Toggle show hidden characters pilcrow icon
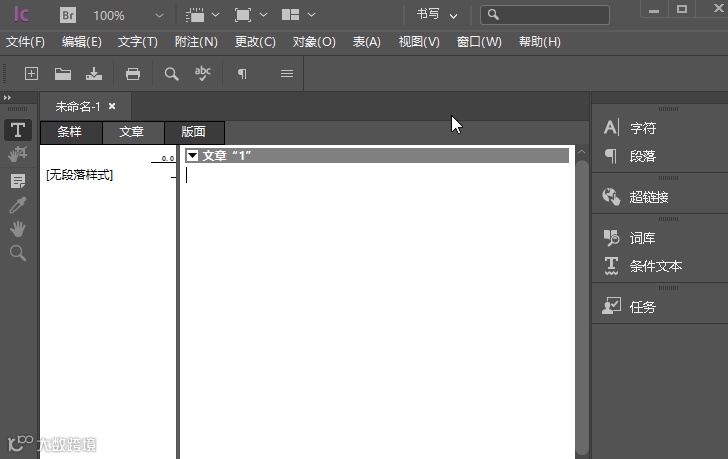Viewport: 728px width, 459px height. (242, 73)
